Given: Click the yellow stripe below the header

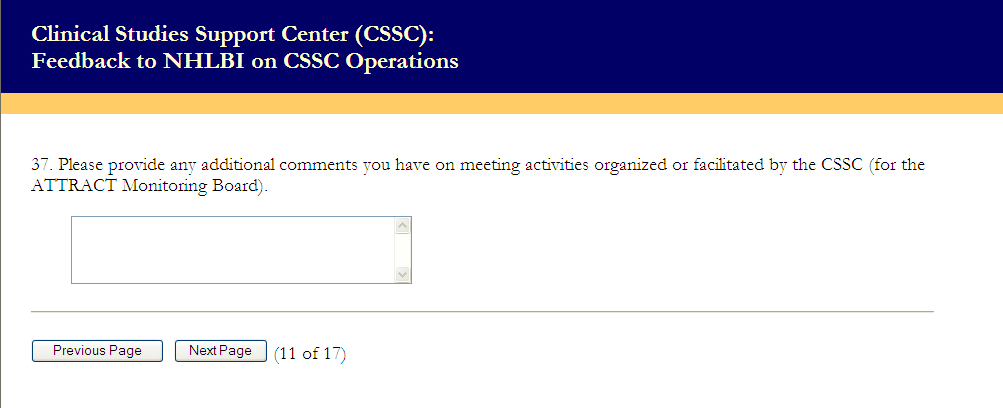Looking at the screenshot, I should (x=500, y=104).
